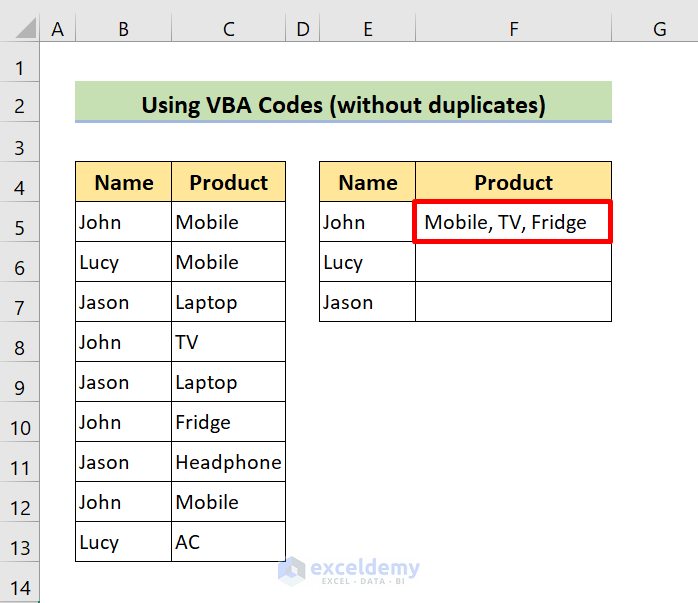Screen dimensions: 698x603
Task: Select row 5 header
Action: (x=19, y=222)
